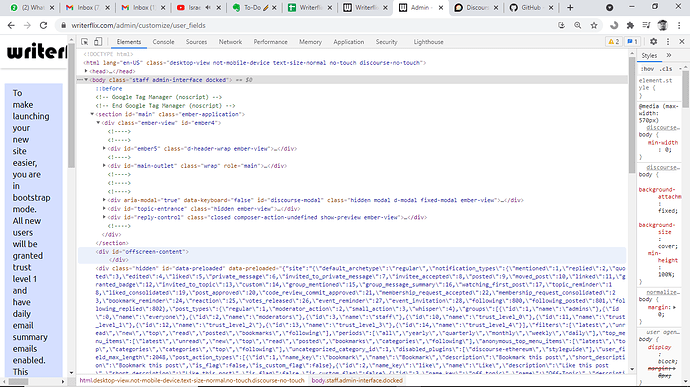Close the DevTools panel

(682, 41)
